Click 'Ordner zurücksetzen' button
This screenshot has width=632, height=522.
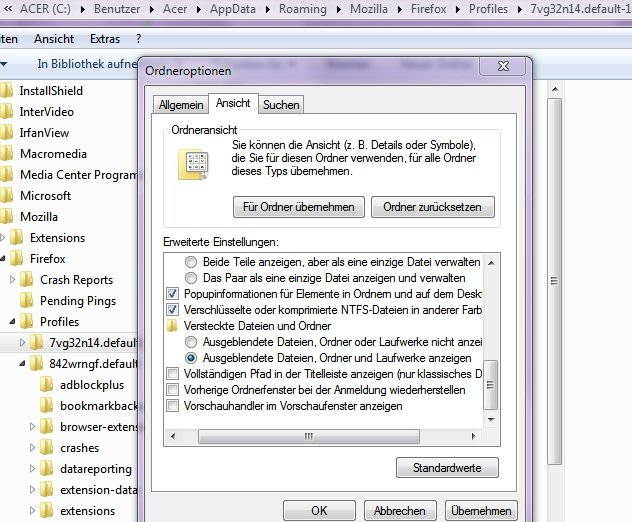[x=432, y=207]
